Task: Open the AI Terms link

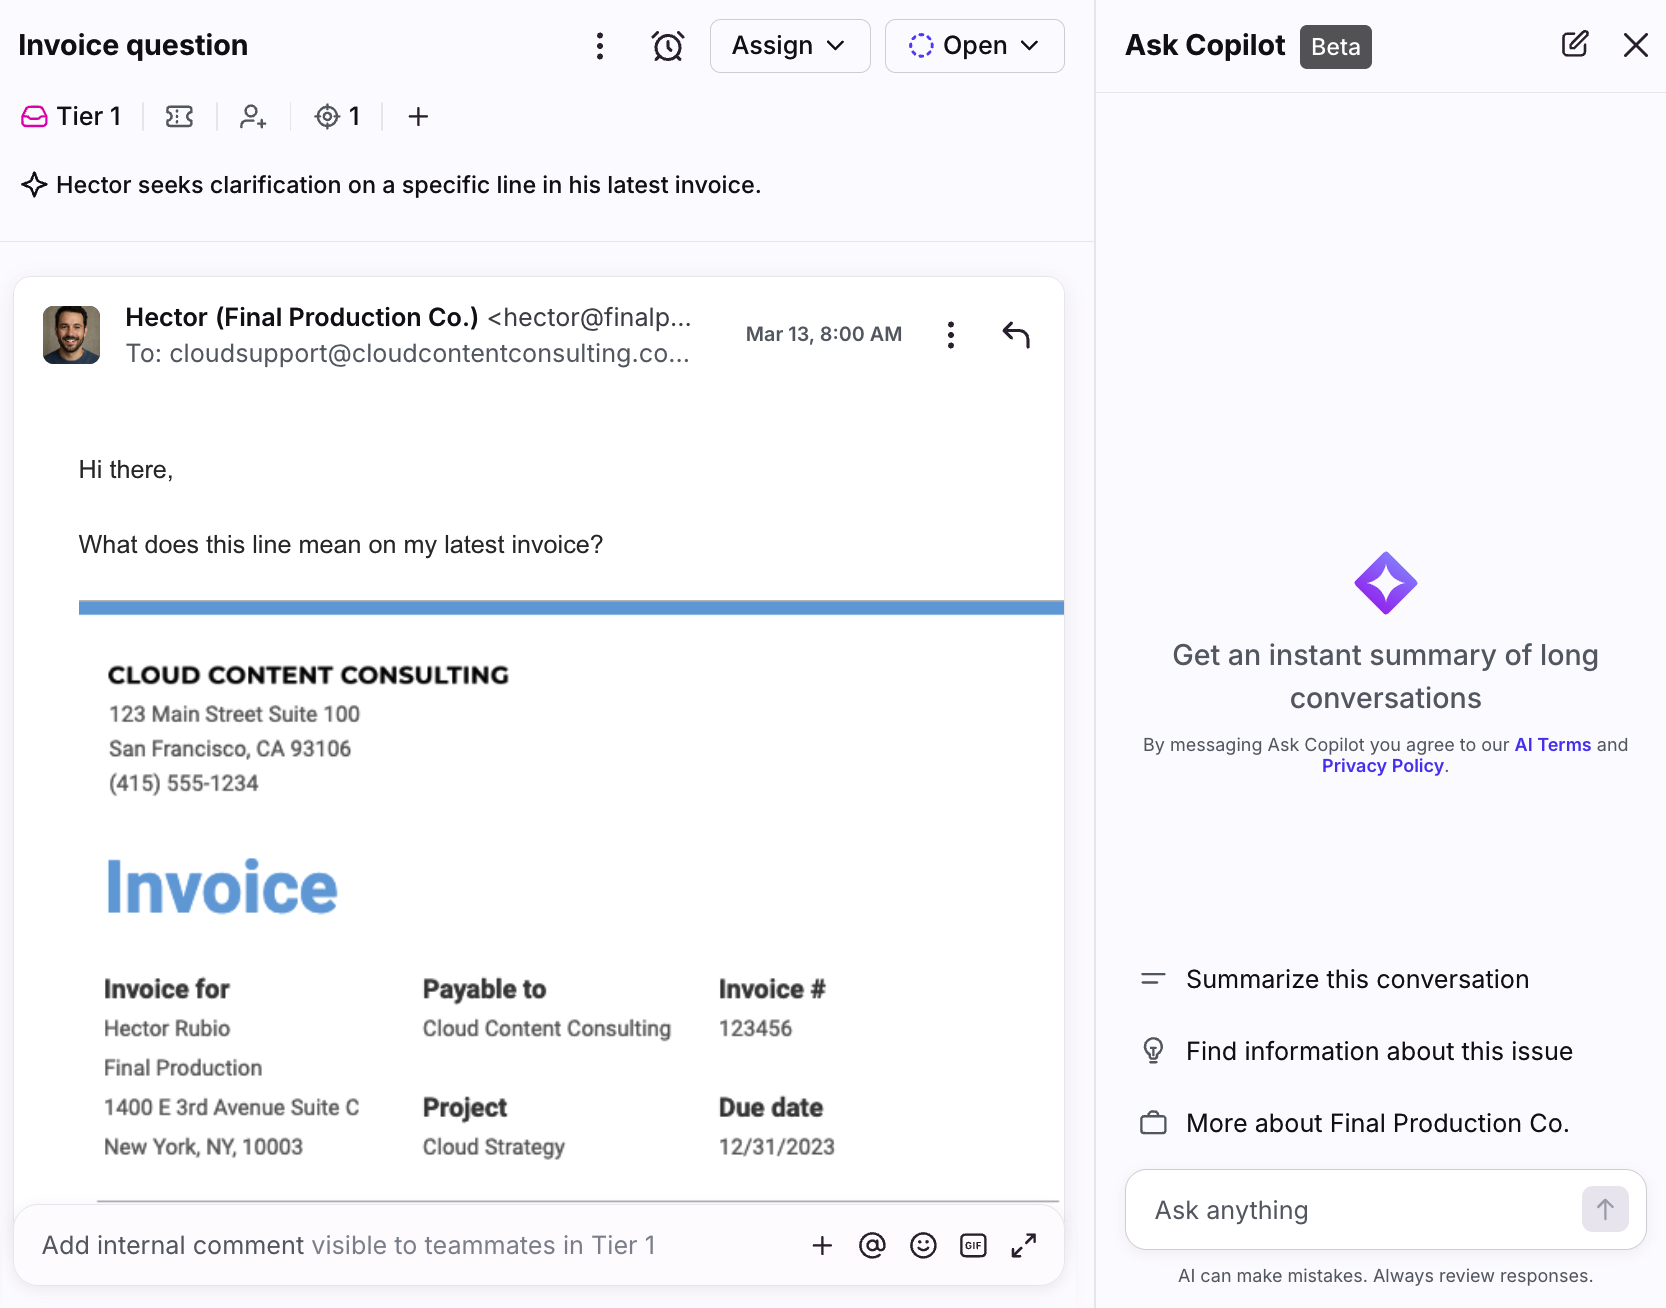Action: coord(1552,745)
